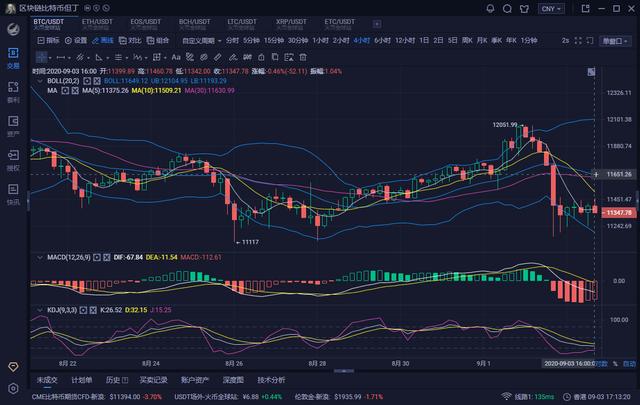This screenshot has width=640, height=405.
Task: Switch to the LTC/USDT tab
Action: click(x=242, y=24)
